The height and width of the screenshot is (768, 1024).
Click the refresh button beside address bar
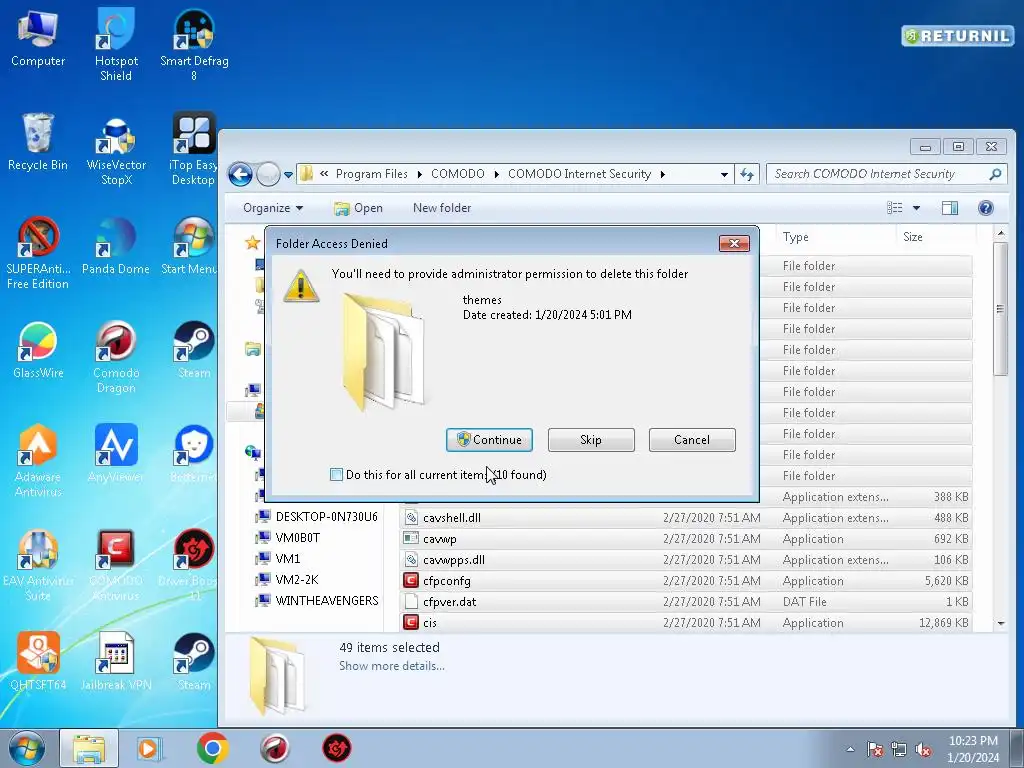[747, 174]
